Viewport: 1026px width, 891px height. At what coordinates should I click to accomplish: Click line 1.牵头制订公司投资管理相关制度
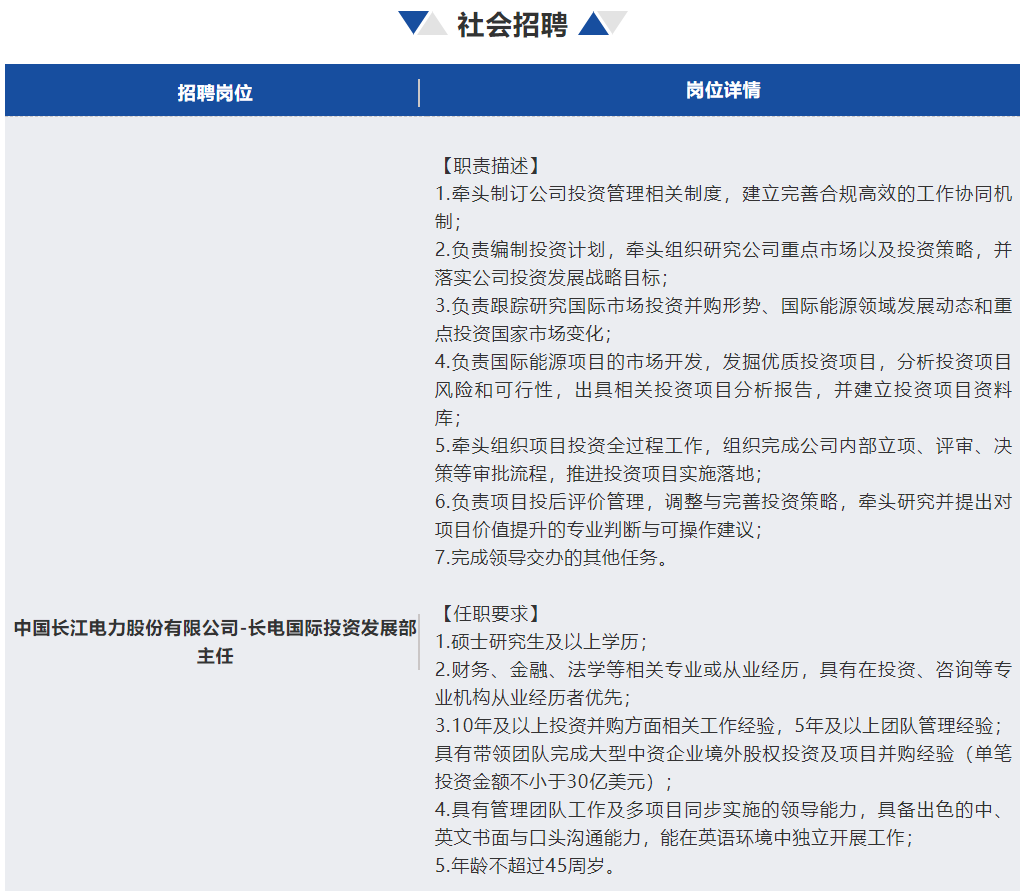click(723, 207)
